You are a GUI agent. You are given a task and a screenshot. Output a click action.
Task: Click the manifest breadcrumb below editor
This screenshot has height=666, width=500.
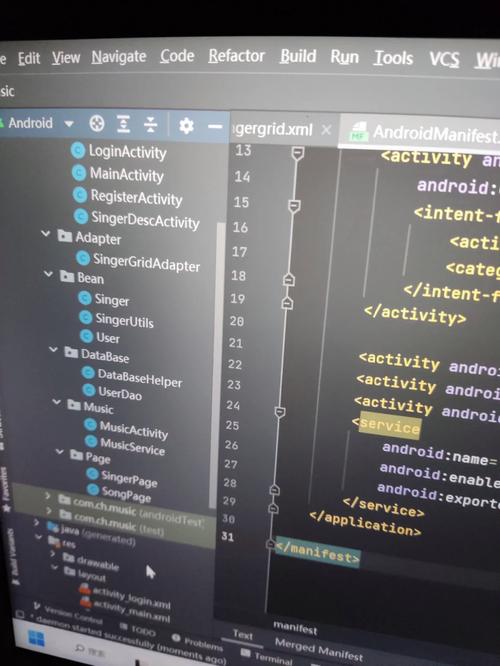point(295,627)
